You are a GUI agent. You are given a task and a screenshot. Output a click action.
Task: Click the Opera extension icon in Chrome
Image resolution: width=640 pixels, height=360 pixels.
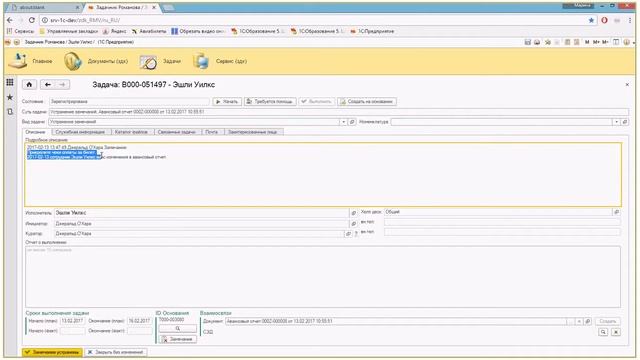(604, 20)
